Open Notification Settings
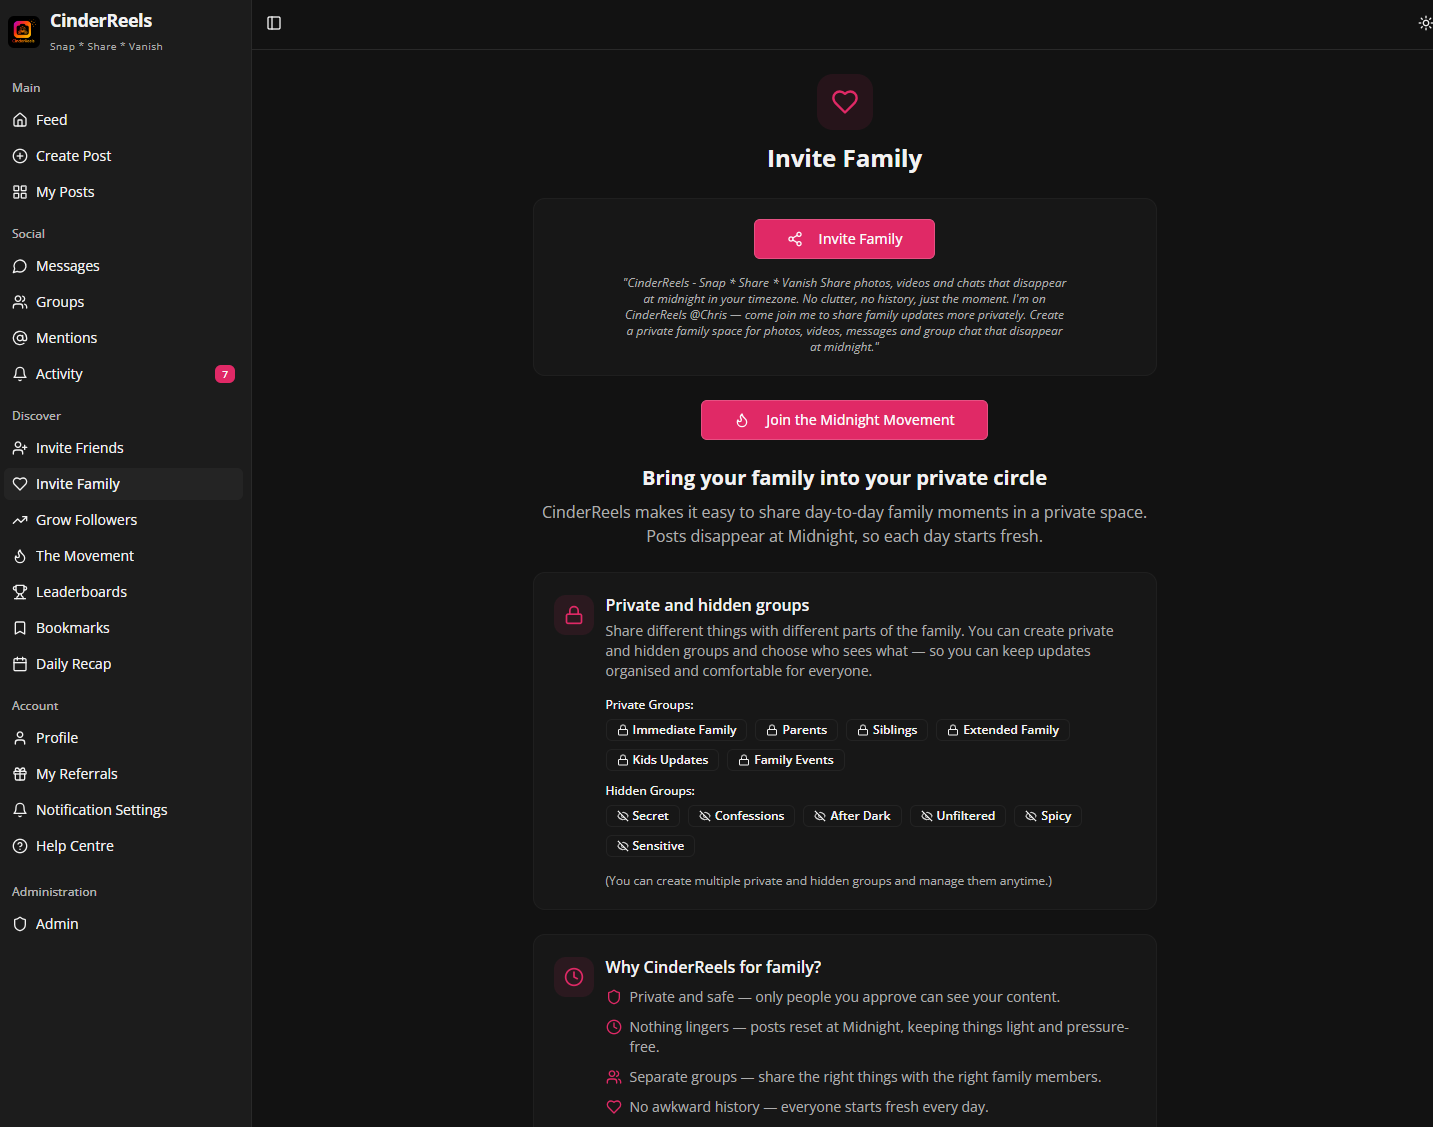The height and width of the screenshot is (1127, 1433). coord(123,810)
